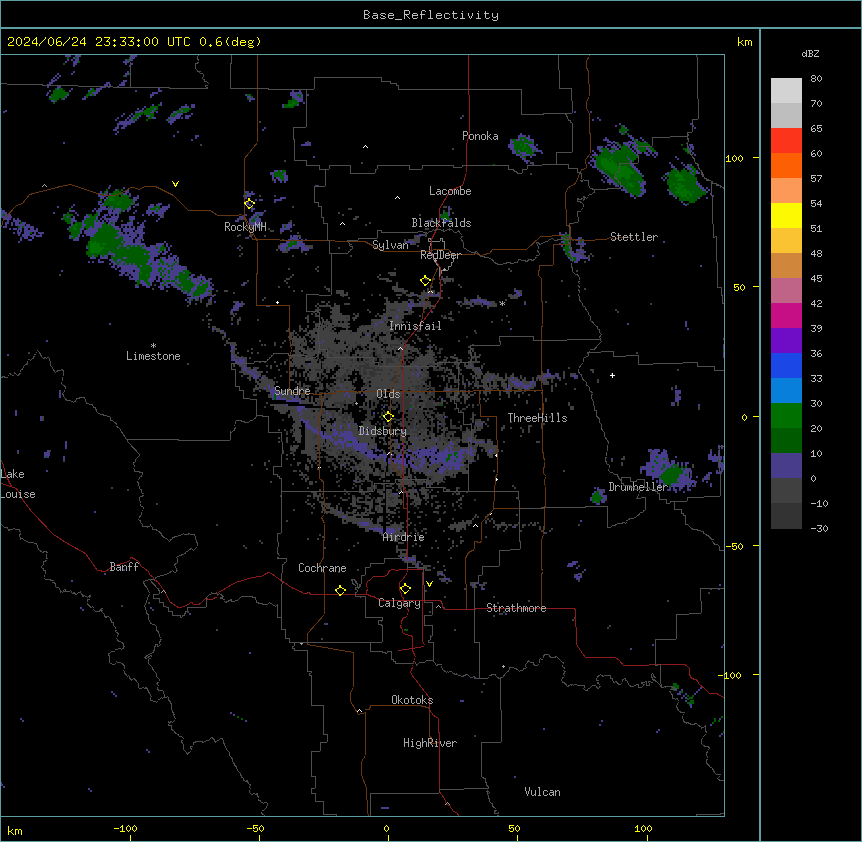Click the white plus marker east of ThreeHills
Viewport: 862px width, 842px height.
pos(612,375)
